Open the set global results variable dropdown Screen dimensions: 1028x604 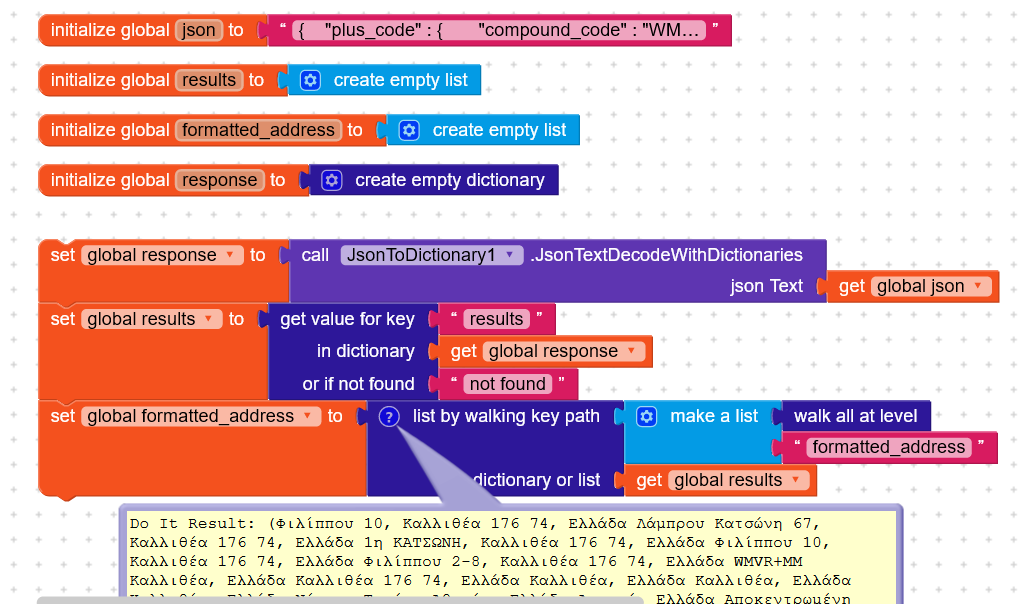click(x=151, y=319)
